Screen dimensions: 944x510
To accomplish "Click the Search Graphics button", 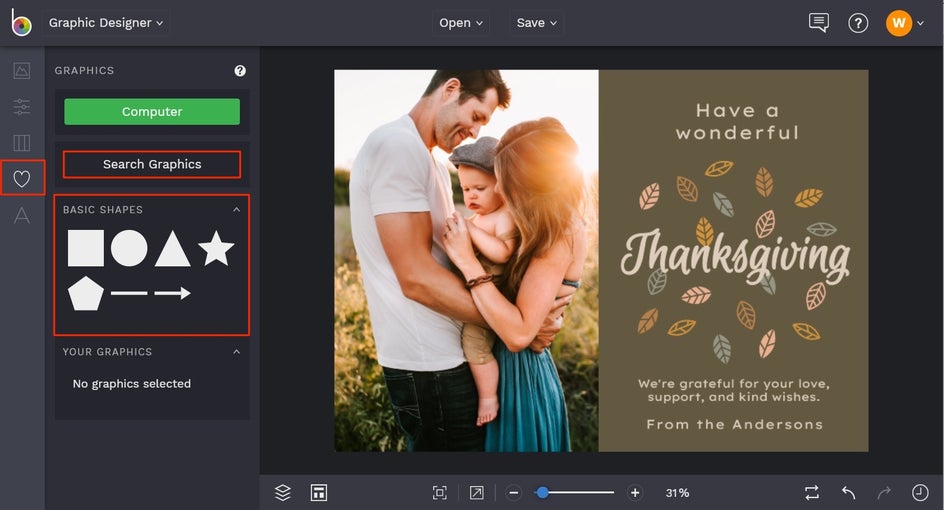I will (x=152, y=164).
